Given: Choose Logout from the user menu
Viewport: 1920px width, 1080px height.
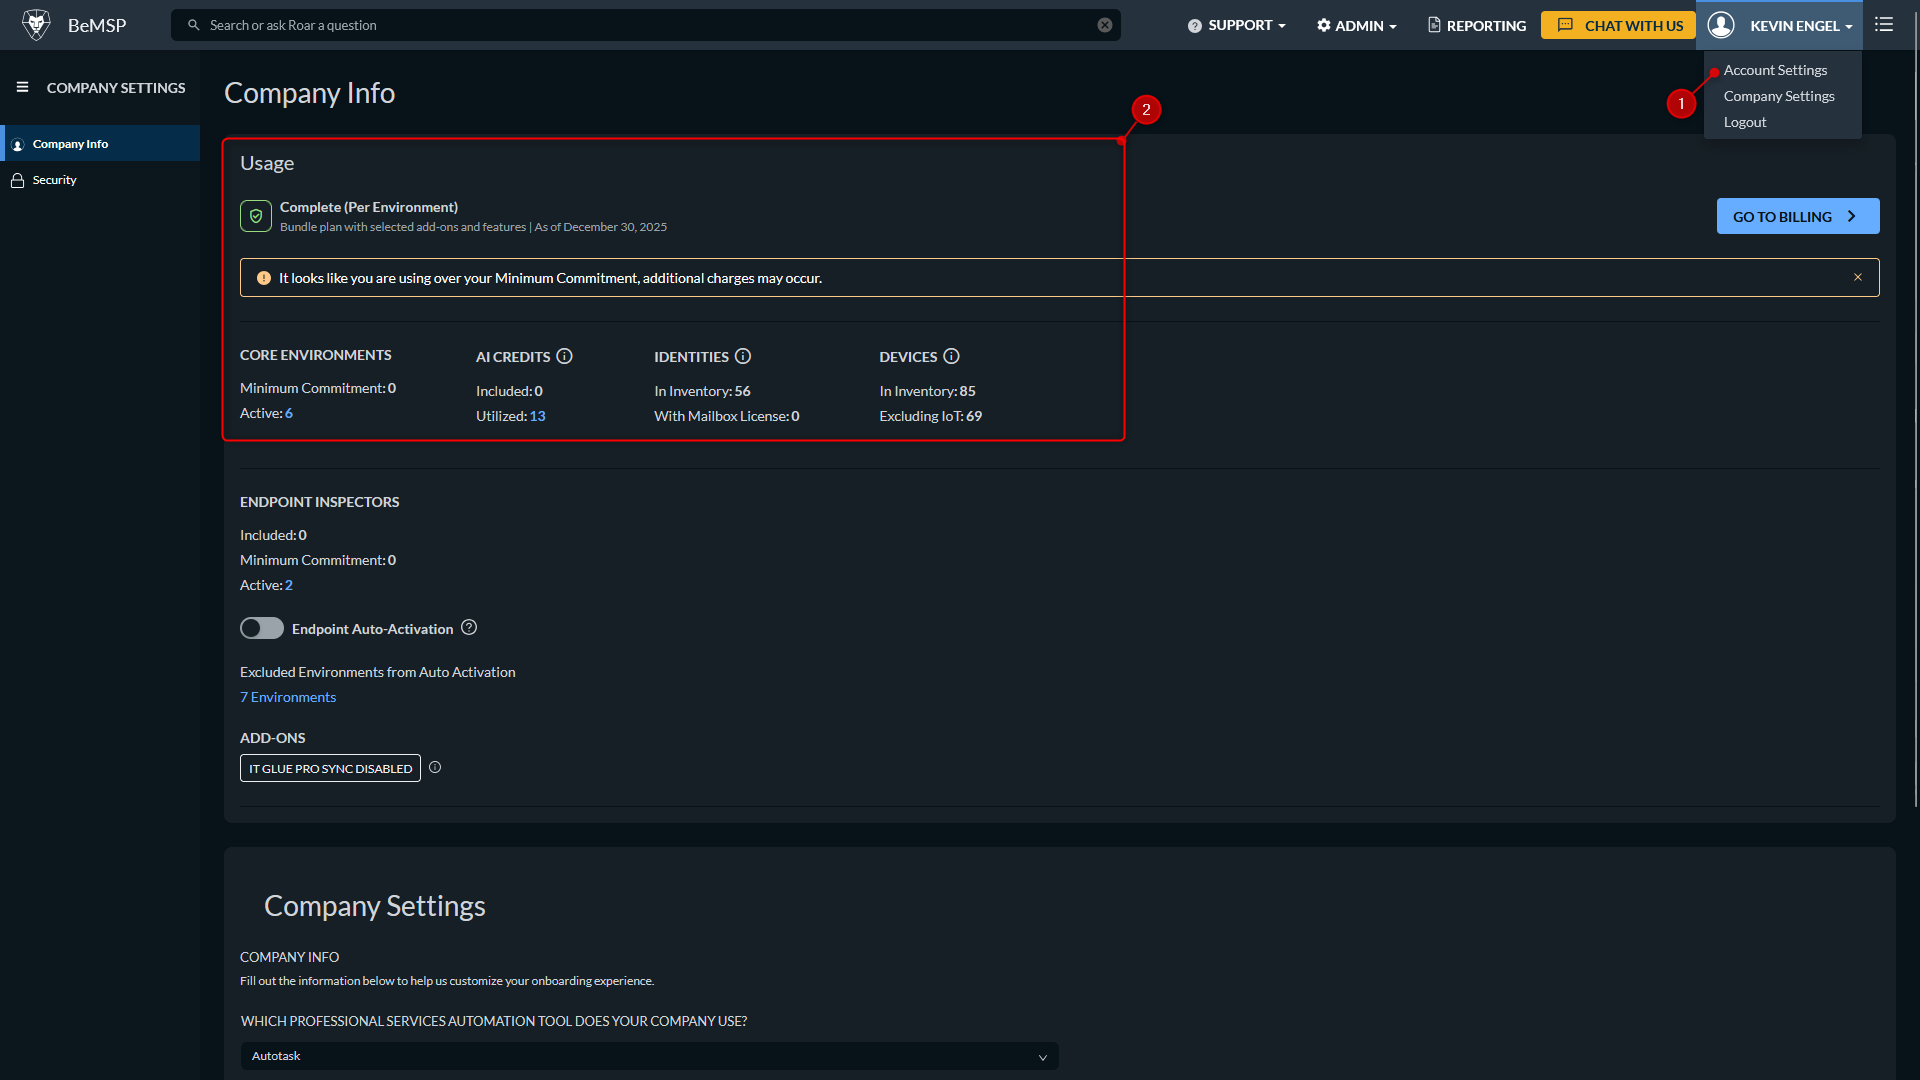Looking at the screenshot, I should coord(1745,122).
